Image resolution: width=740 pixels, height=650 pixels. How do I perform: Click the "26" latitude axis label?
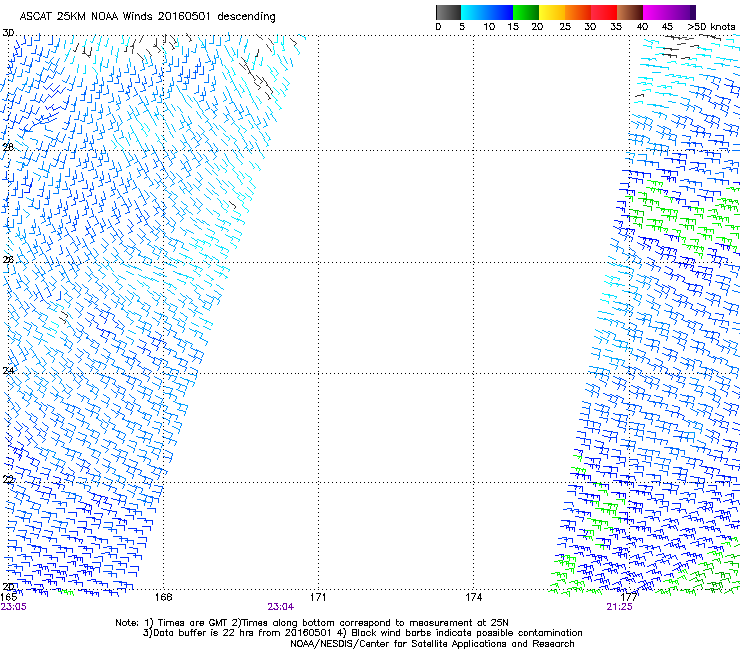(8, 260)
